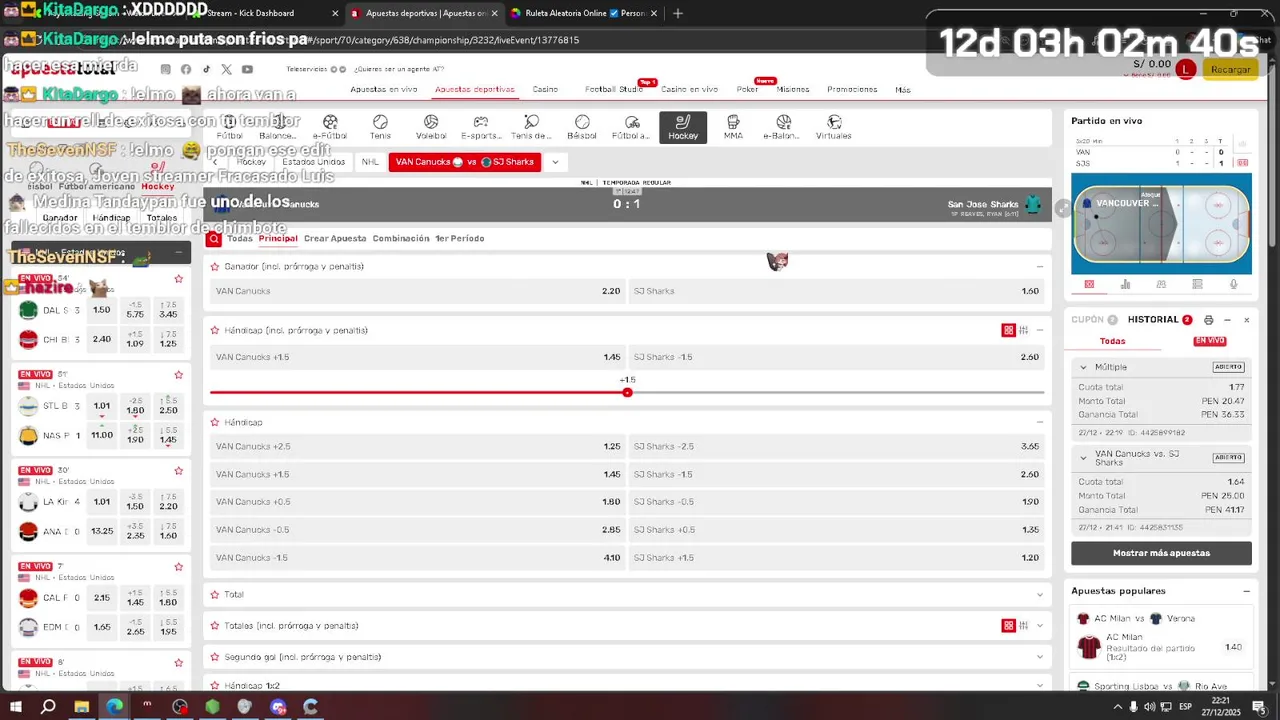Open the head-to-head icon under rink
1280x720 pixels.
(x=1161, y=284)
